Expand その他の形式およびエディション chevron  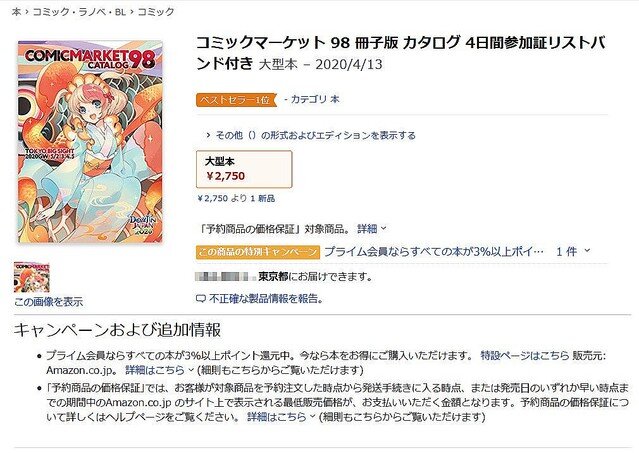[x=208, y=135]
